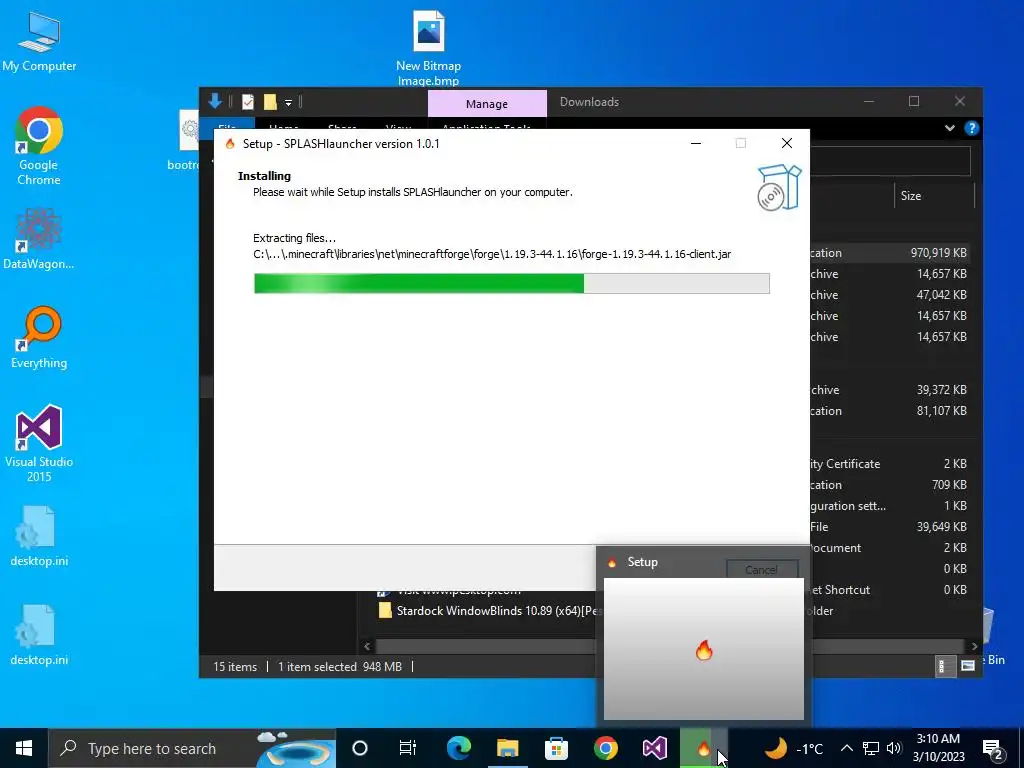This screenshot has height=768, width=1024.
Task: Expand the Explorer ribbon chevron
Action: coord(950,128)
